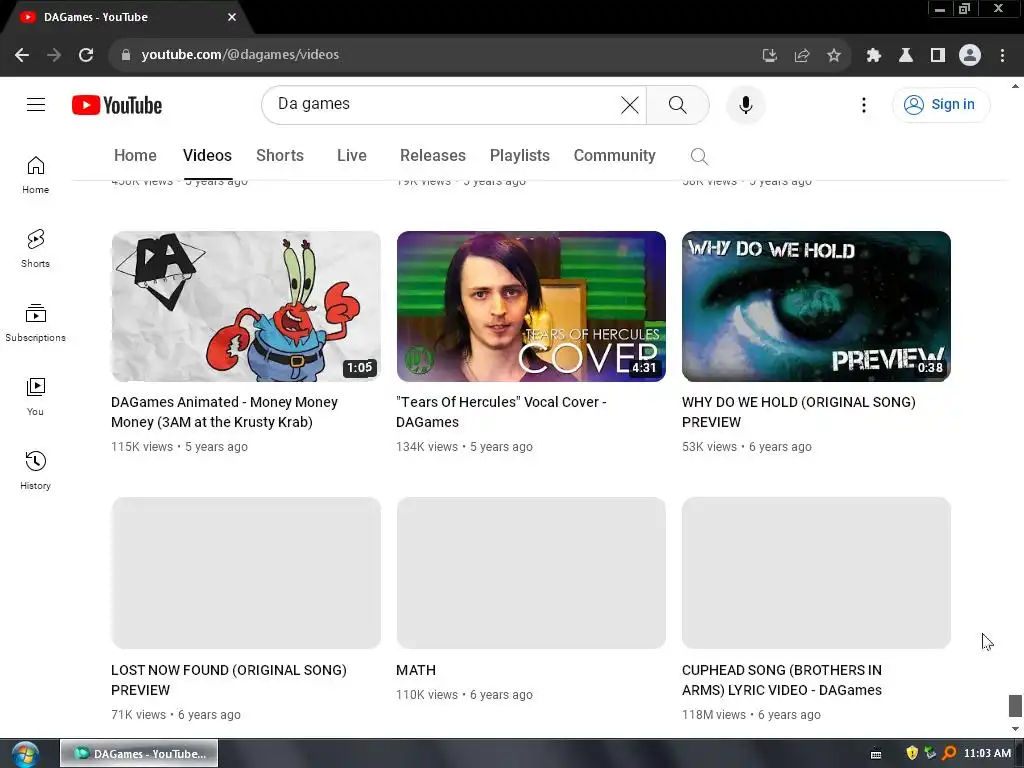Switch to the Live tab
This screenshot has width=1024, height=768.
[x=351, y=155]
